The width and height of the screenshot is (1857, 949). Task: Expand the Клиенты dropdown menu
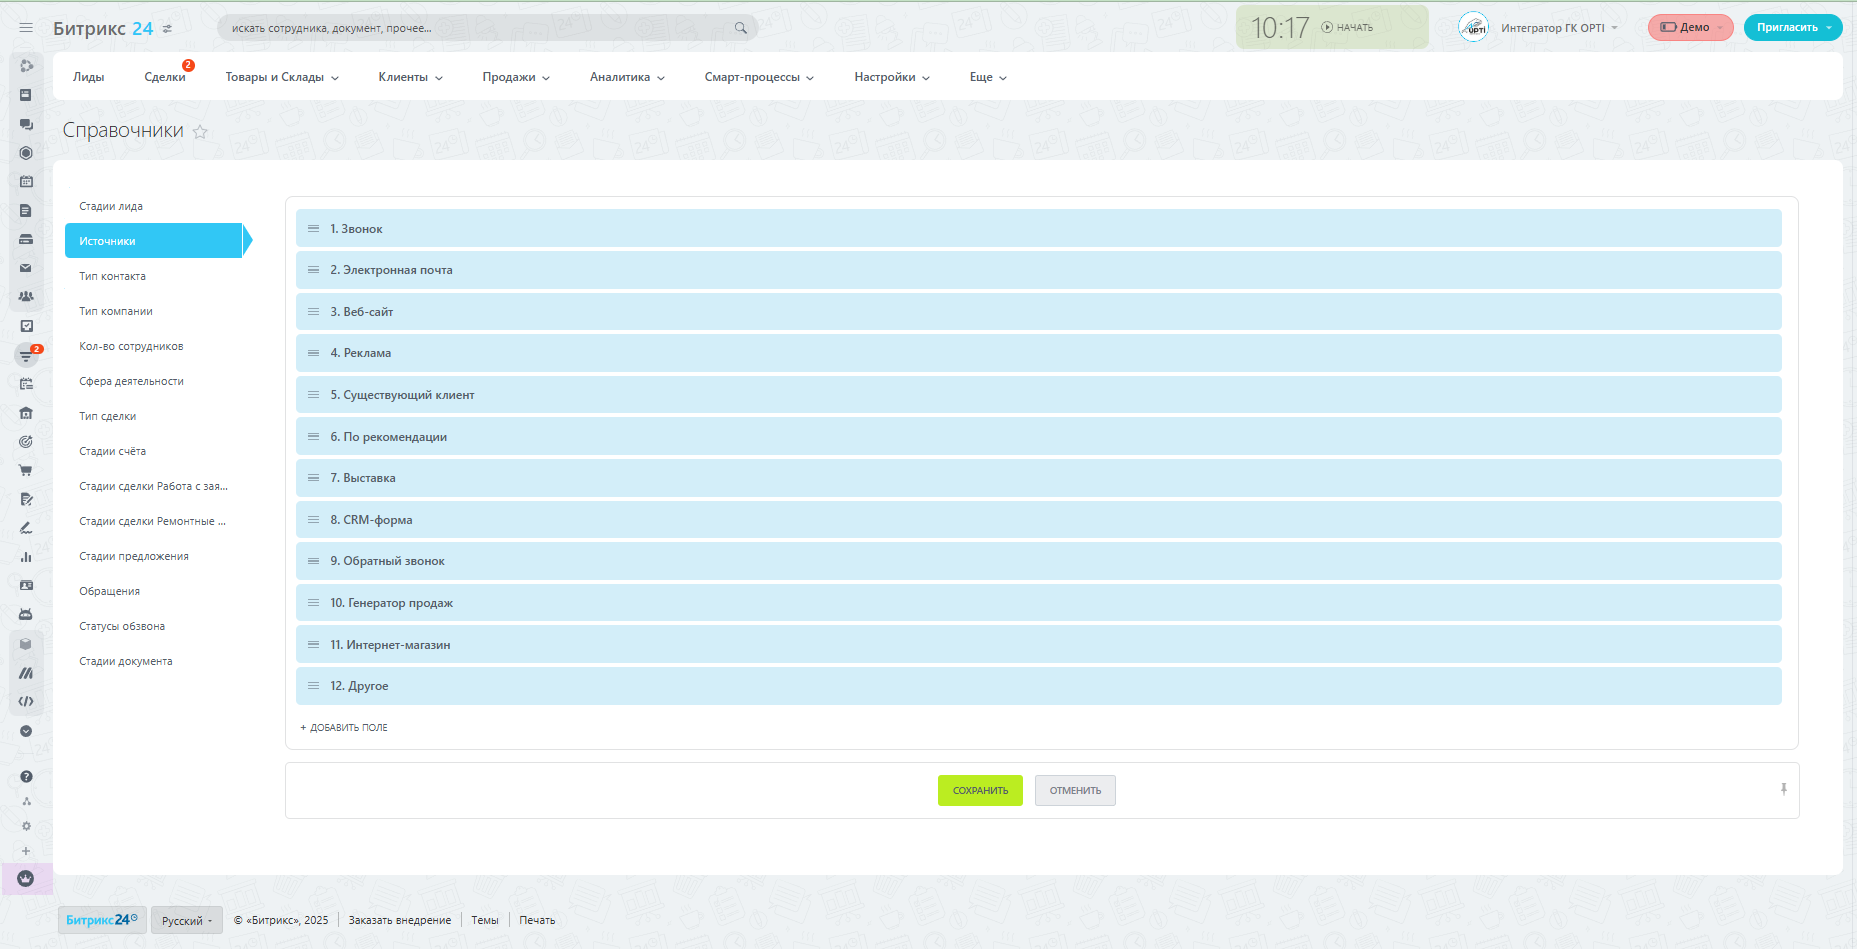tap(410, 77)
